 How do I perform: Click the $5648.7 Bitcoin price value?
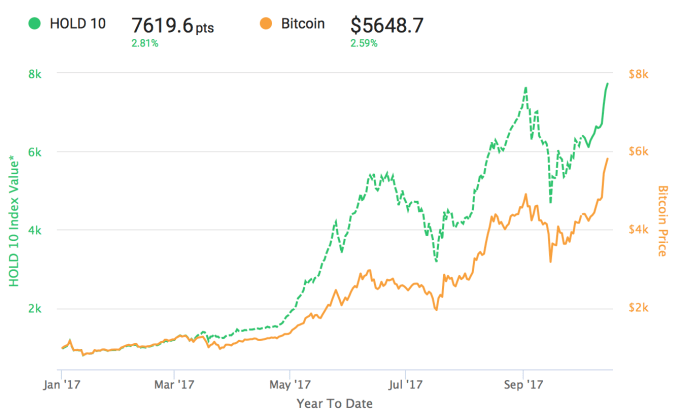(389, 24)
